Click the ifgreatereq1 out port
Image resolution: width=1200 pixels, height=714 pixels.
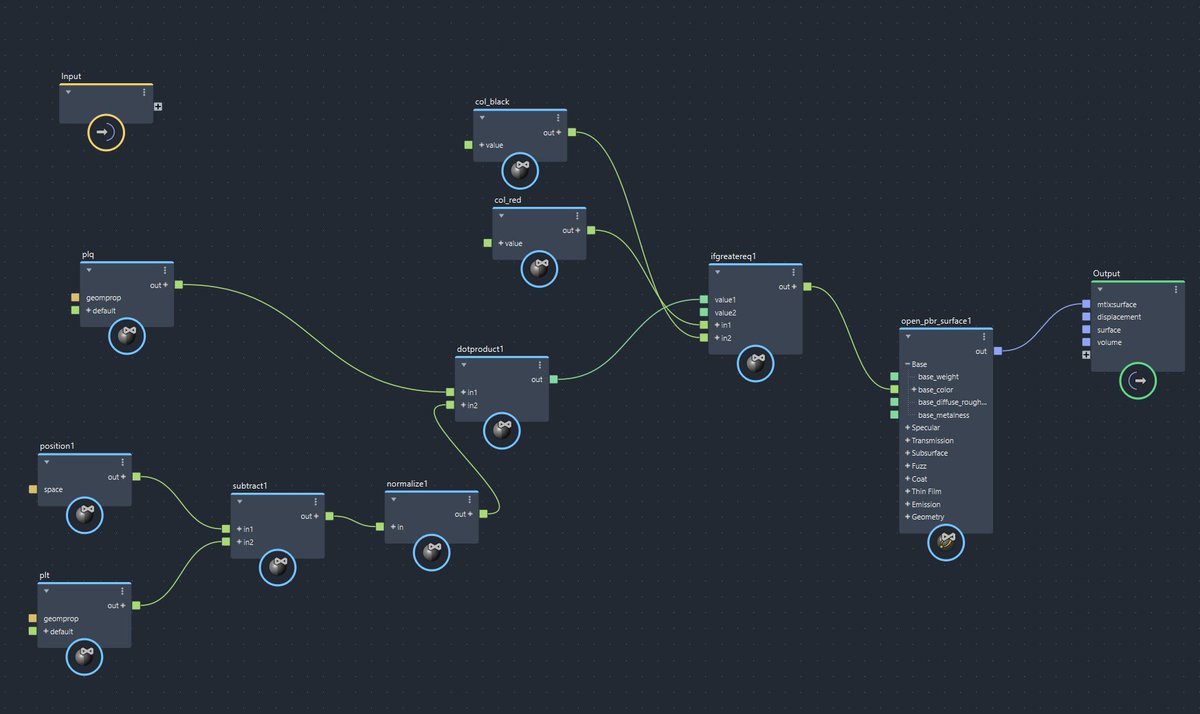[807, 287]
